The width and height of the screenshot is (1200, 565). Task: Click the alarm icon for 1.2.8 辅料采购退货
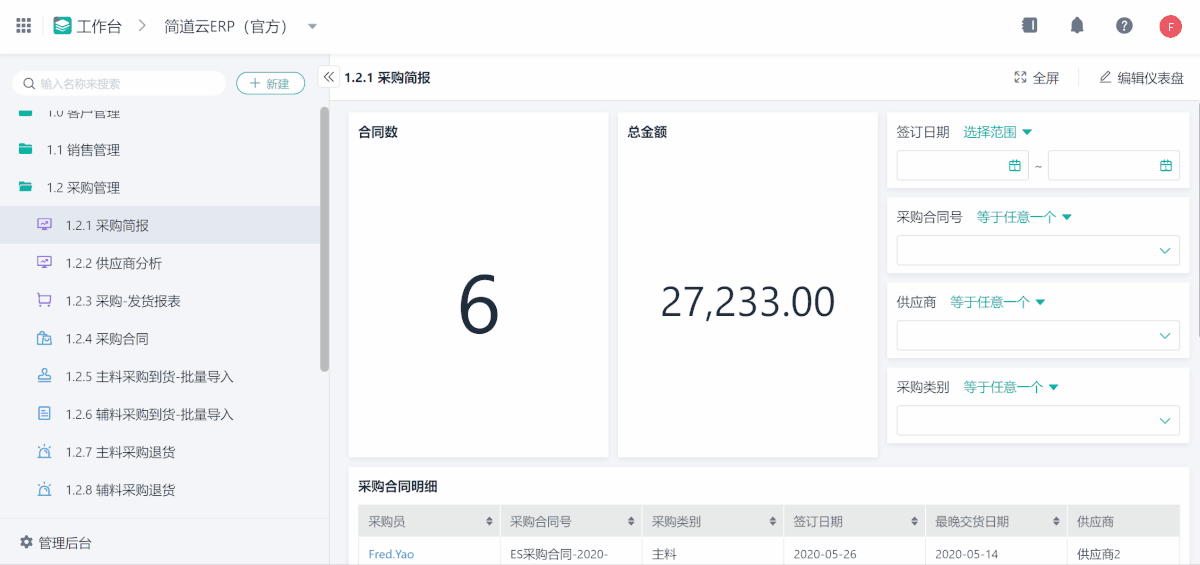coord(44,490)
